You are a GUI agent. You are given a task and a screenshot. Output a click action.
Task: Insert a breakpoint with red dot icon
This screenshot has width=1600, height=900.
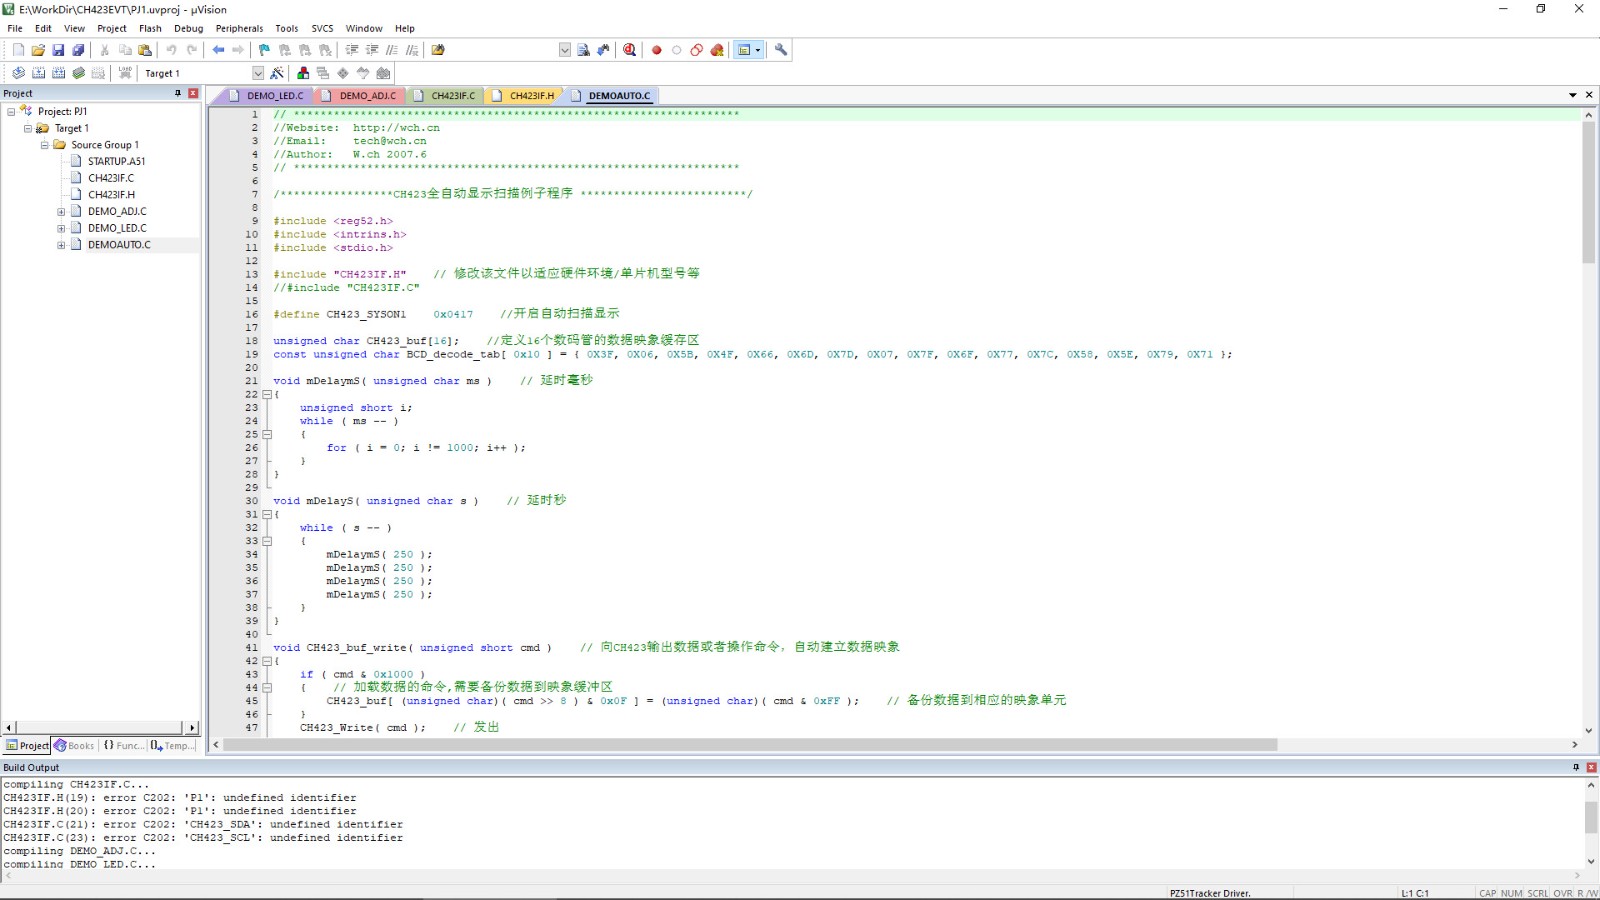pyautogui.click(x=657, y=50)
